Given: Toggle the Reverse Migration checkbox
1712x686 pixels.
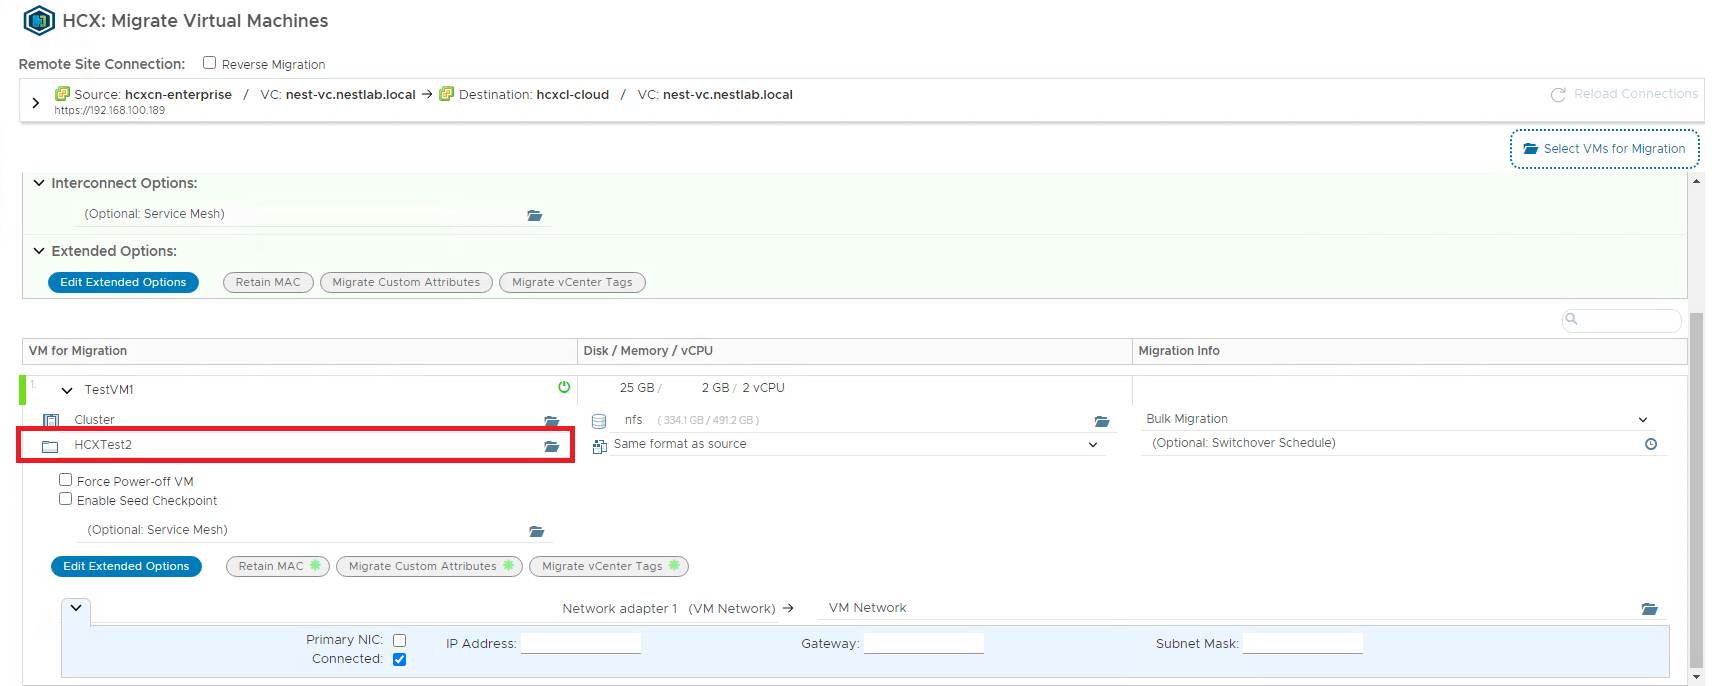Looking at the screenshot, I should (209, 62).
